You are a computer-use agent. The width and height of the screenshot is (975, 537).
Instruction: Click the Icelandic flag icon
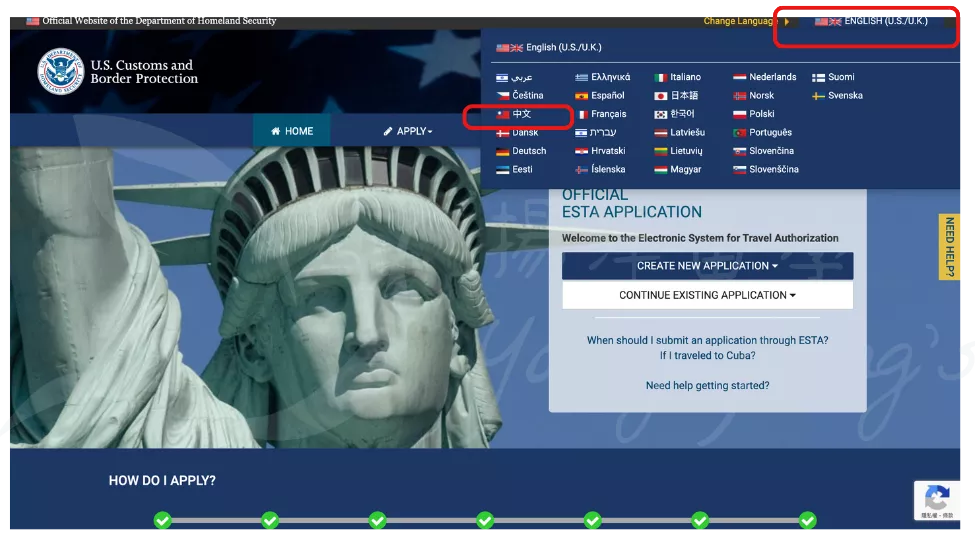click(x=581, y=170)
